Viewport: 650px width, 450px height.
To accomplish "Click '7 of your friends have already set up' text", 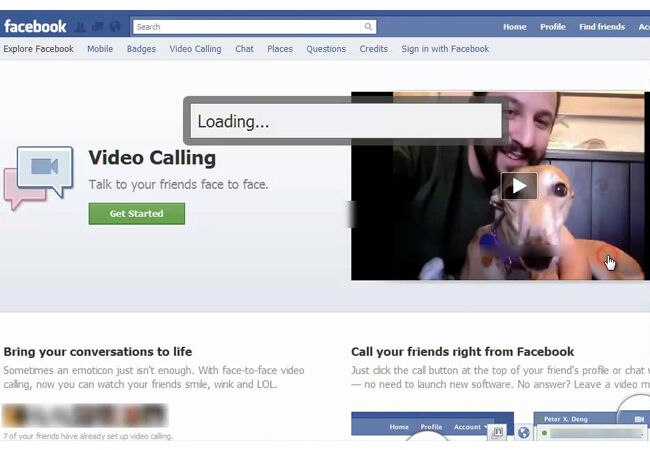I will pyautogui.click(x=87, y=436).
